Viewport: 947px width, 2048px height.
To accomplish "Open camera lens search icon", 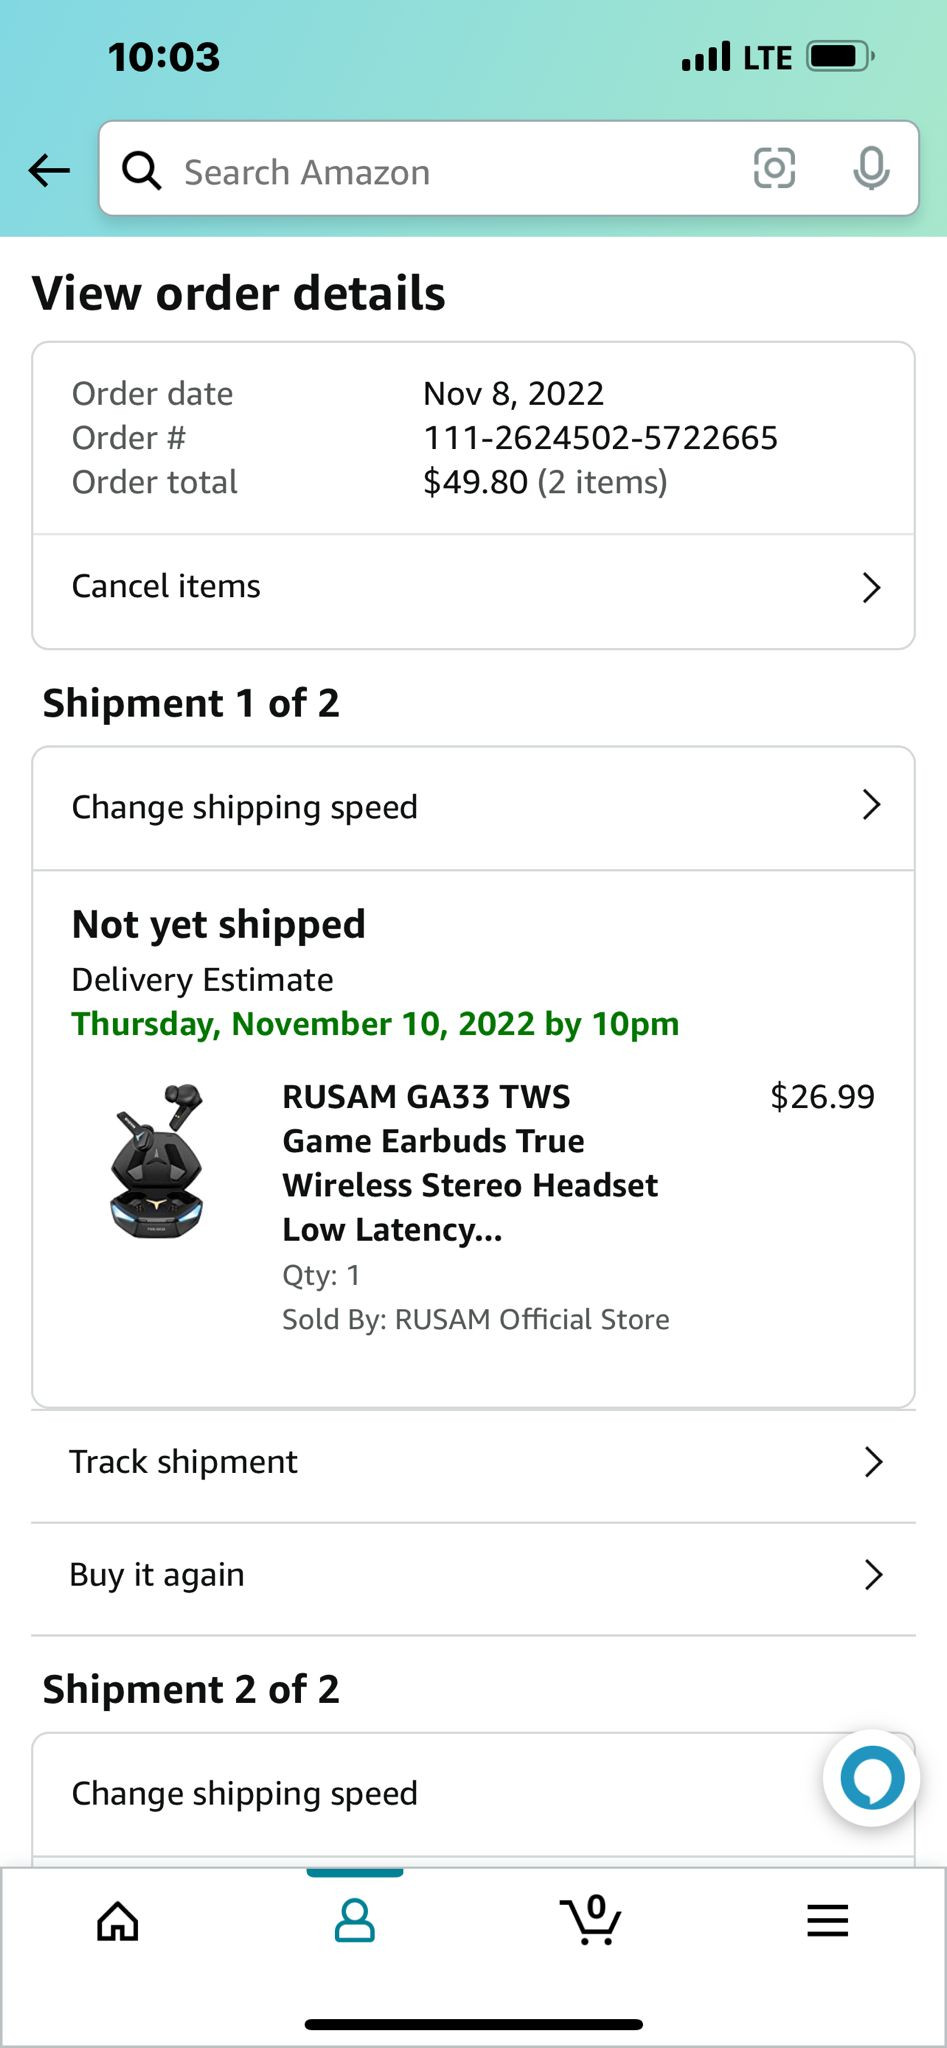I will click(774, 168).
